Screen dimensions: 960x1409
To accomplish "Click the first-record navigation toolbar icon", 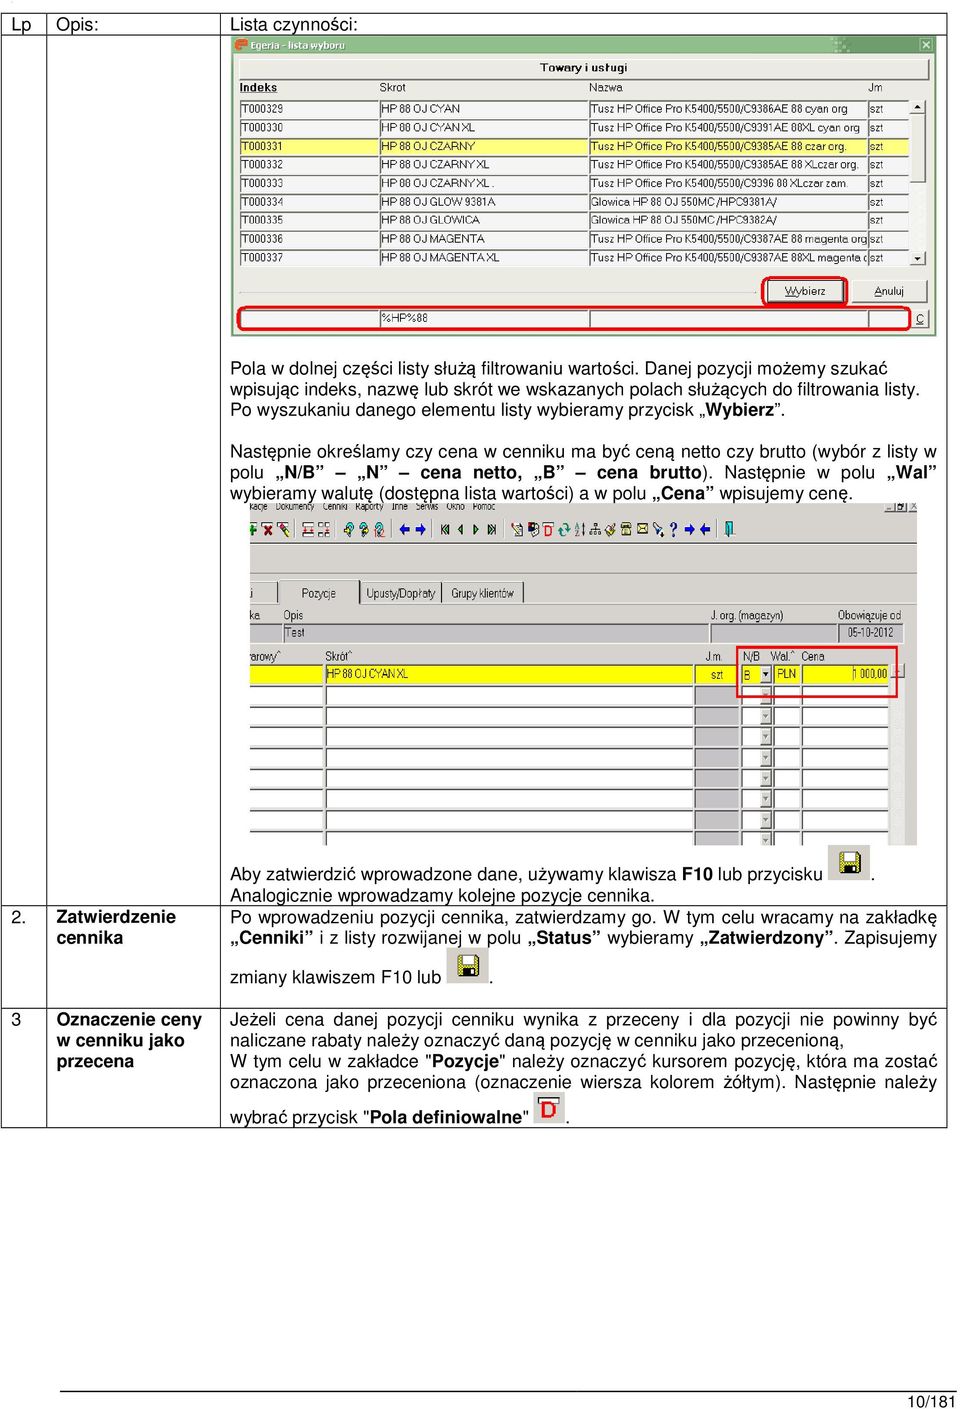I will pos(445,530).
